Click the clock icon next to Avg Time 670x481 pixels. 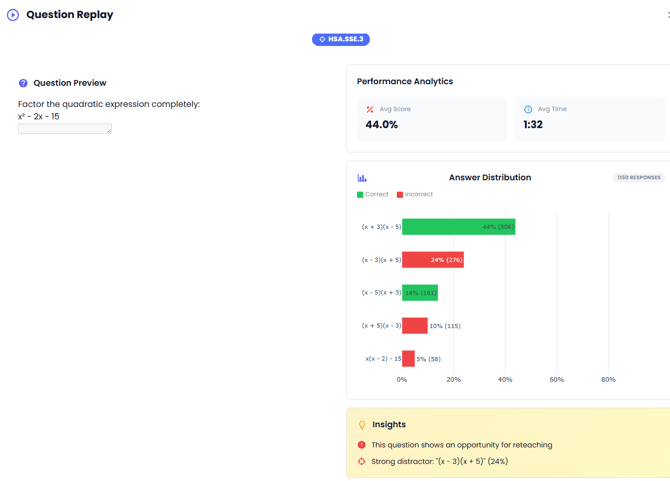(x=528, y=109)
